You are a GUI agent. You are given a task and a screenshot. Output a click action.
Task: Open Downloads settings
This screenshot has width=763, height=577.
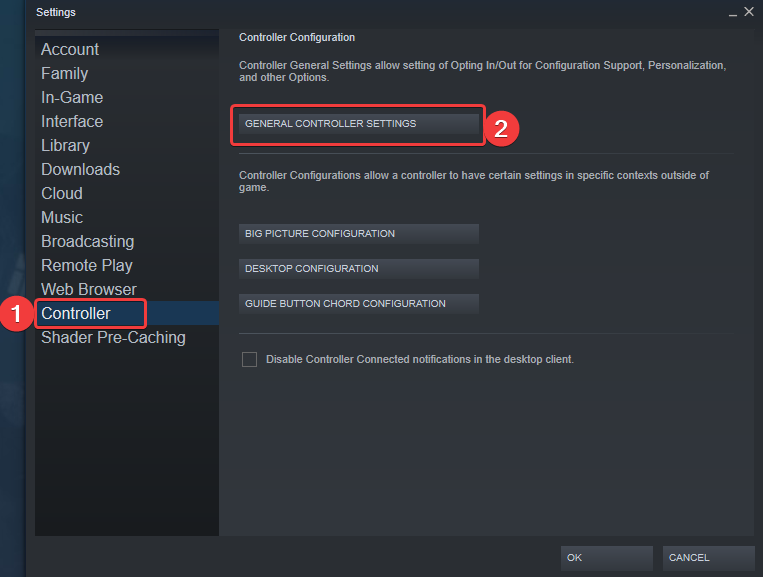pyautogui.click(x=80, y=169)
